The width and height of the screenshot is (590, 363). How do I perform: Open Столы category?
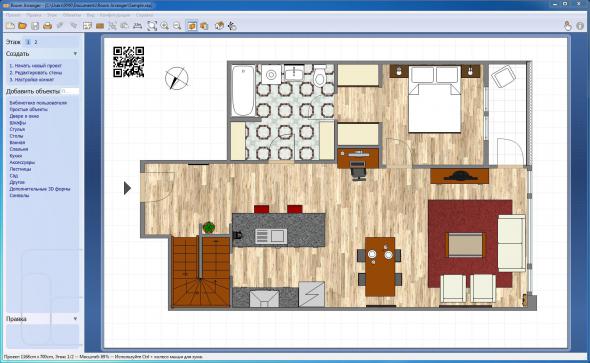[x=16, y=136]
